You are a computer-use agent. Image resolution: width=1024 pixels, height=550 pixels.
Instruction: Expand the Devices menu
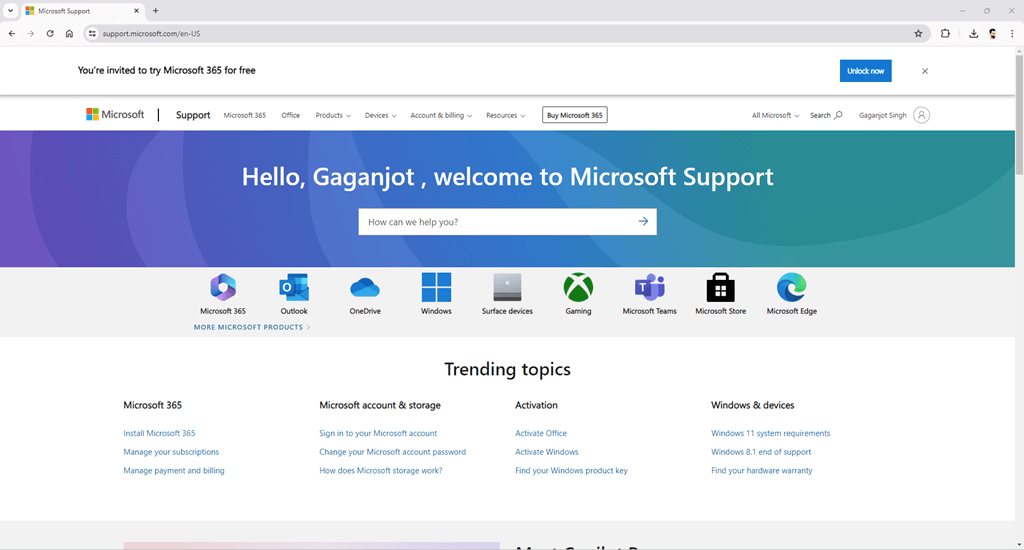pos(380,115)
